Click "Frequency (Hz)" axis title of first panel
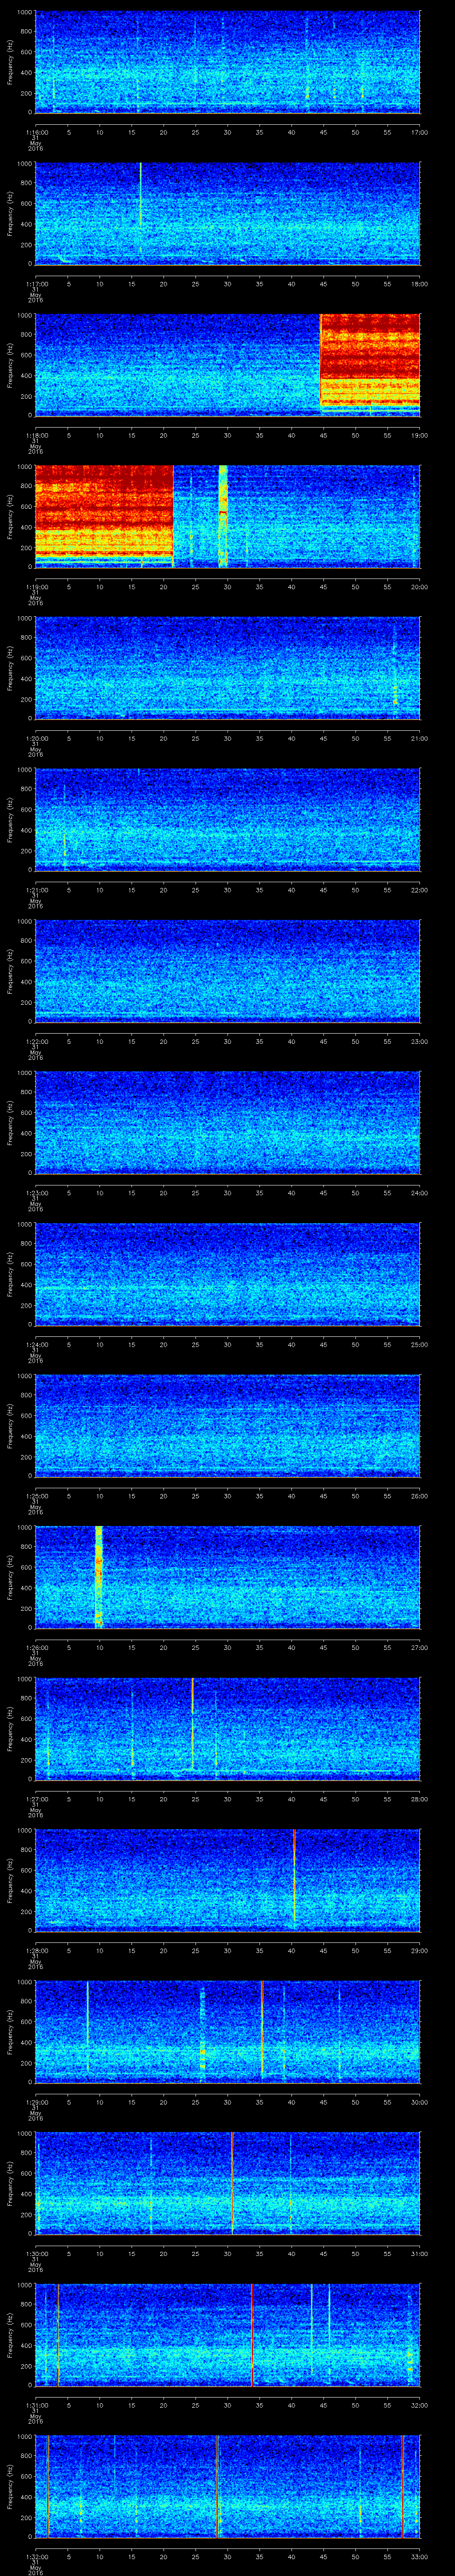Screen dimensions: 455x2576 click(x=10, y=62)
